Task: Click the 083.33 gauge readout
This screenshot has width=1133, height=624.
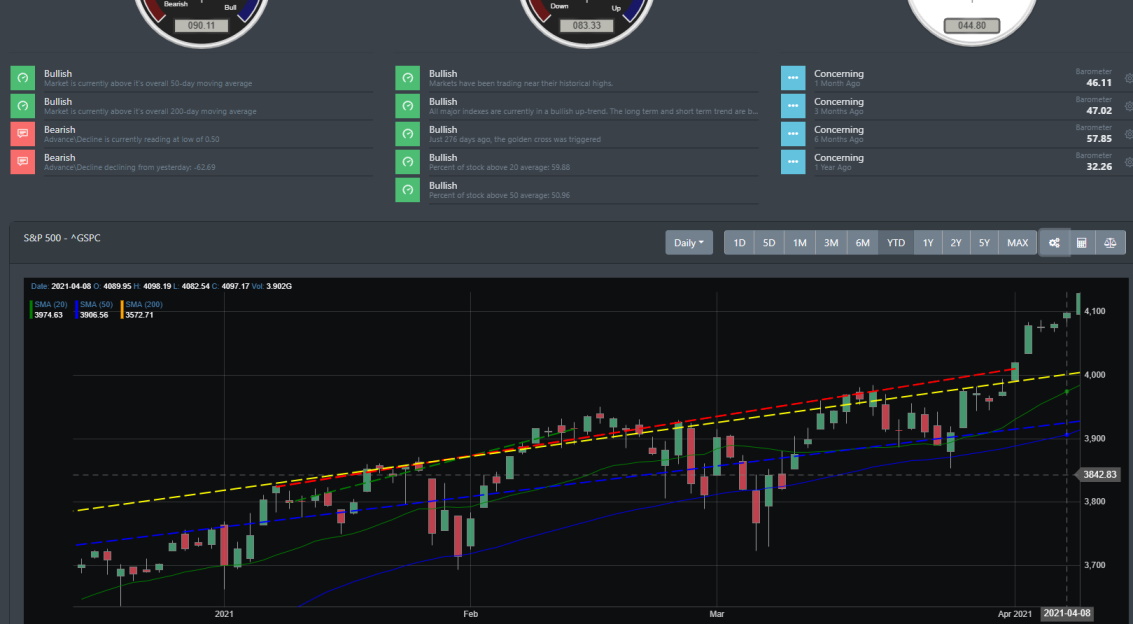Action: 587,25
